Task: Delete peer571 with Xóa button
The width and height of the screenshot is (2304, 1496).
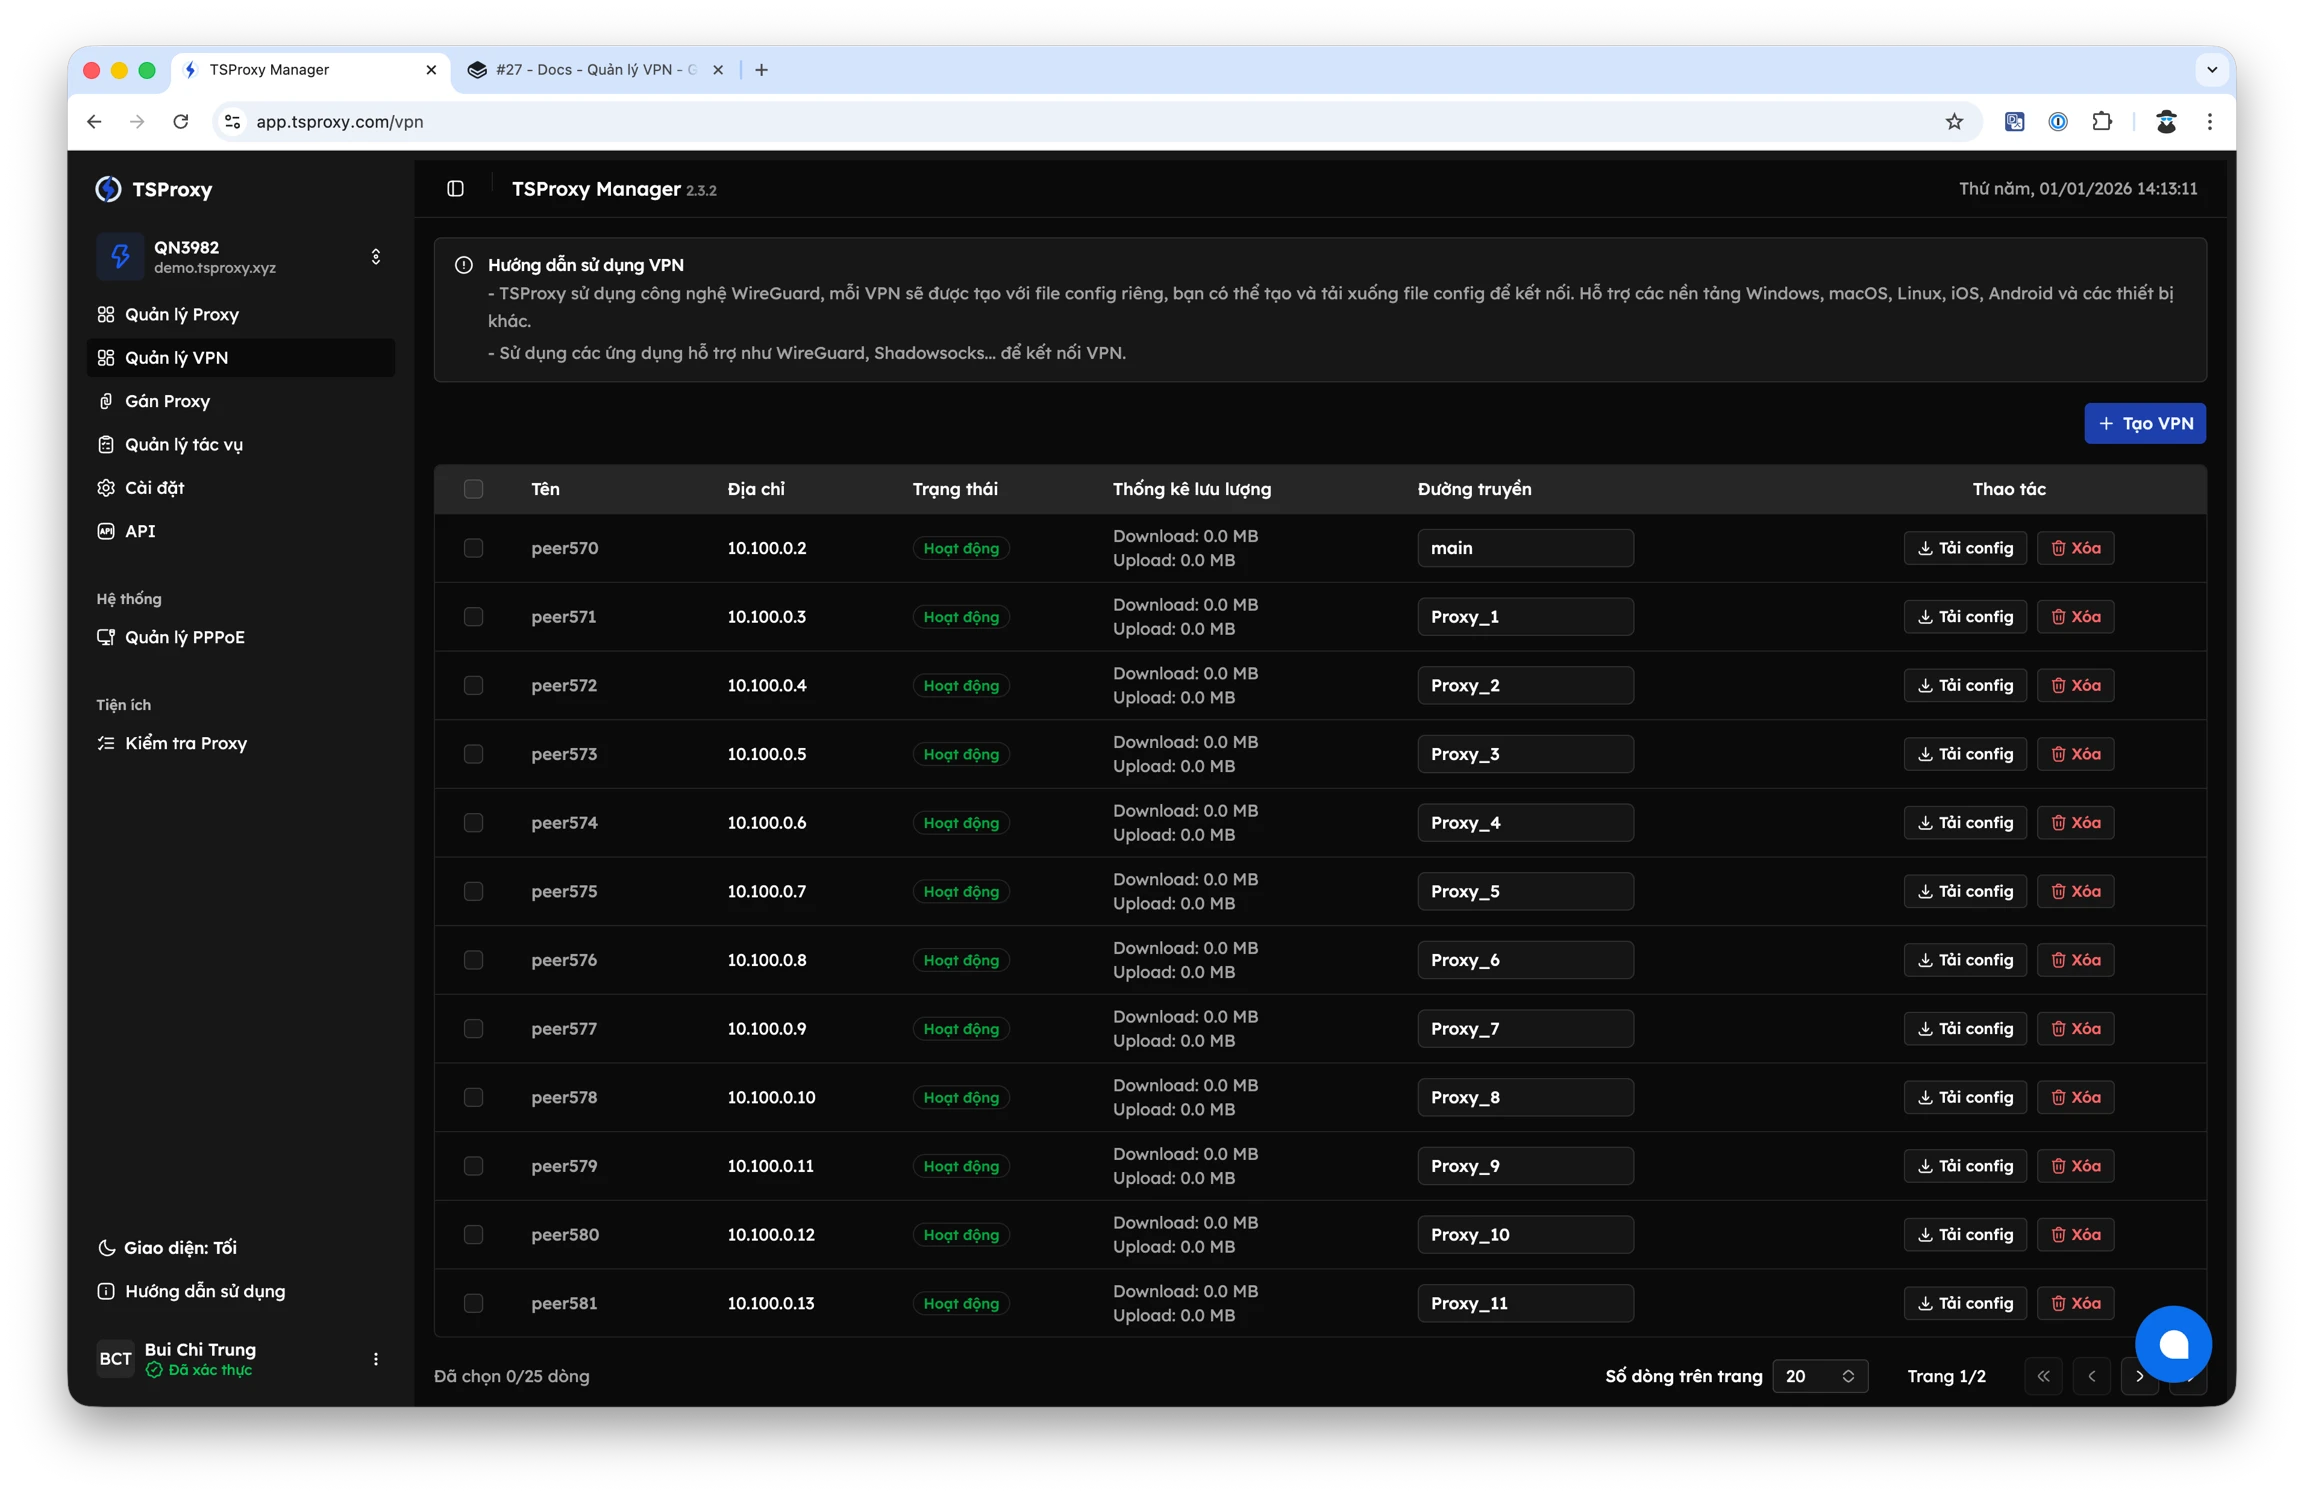Action: tap(2075, 616)
